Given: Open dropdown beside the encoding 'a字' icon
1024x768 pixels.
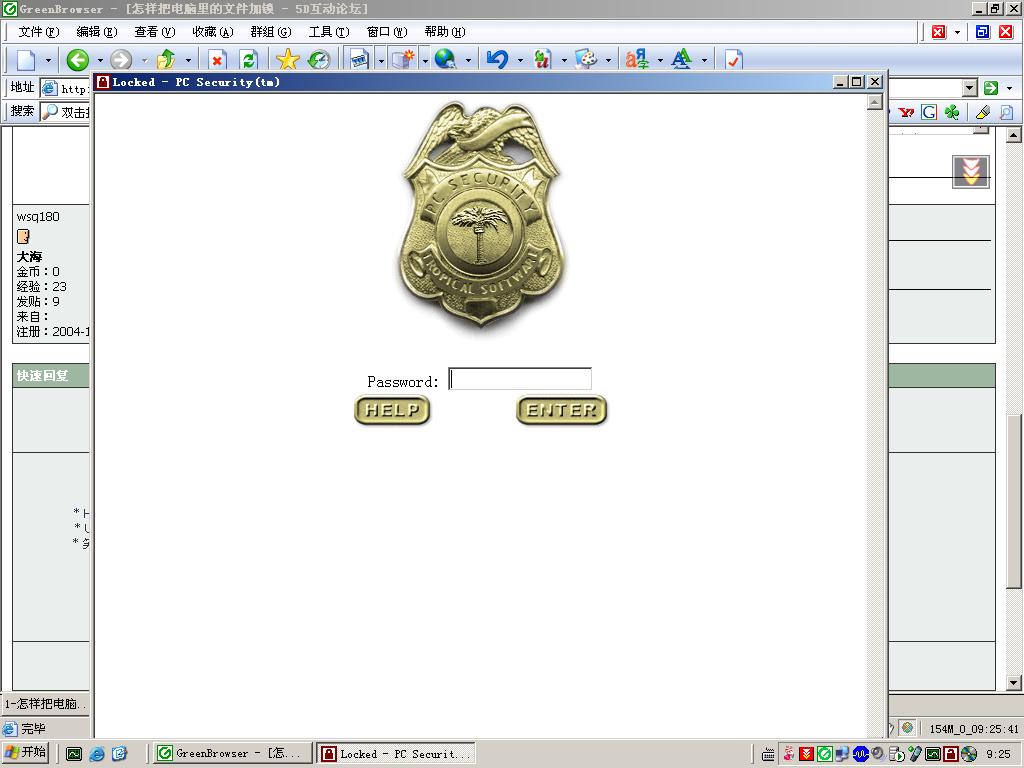Looking at the screenshot, I should pyautogui.click(x=660, y=61).
